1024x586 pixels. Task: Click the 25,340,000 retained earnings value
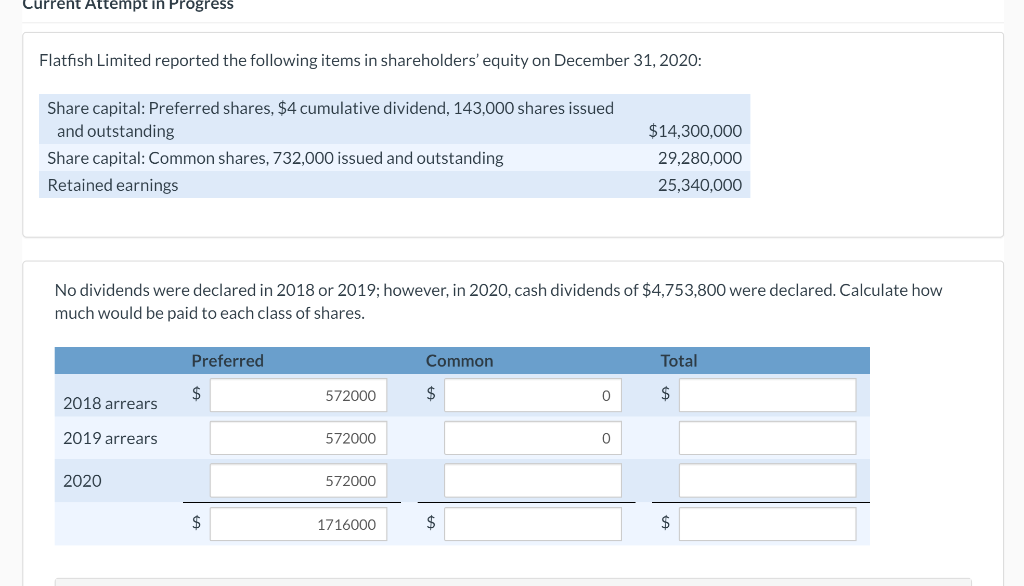[699, 185]
